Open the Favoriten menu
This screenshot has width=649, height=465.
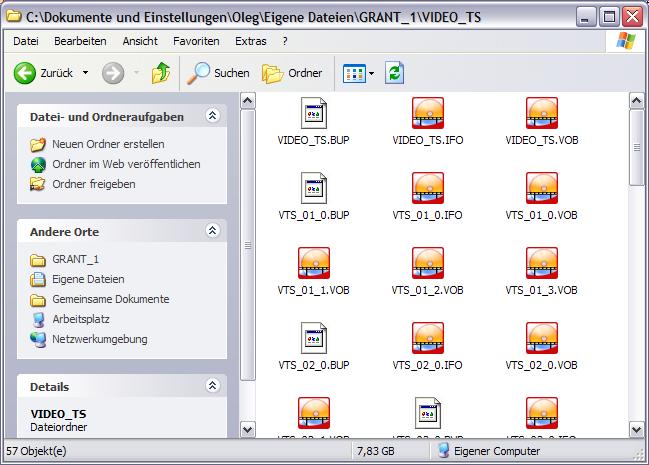click(196, 41)
